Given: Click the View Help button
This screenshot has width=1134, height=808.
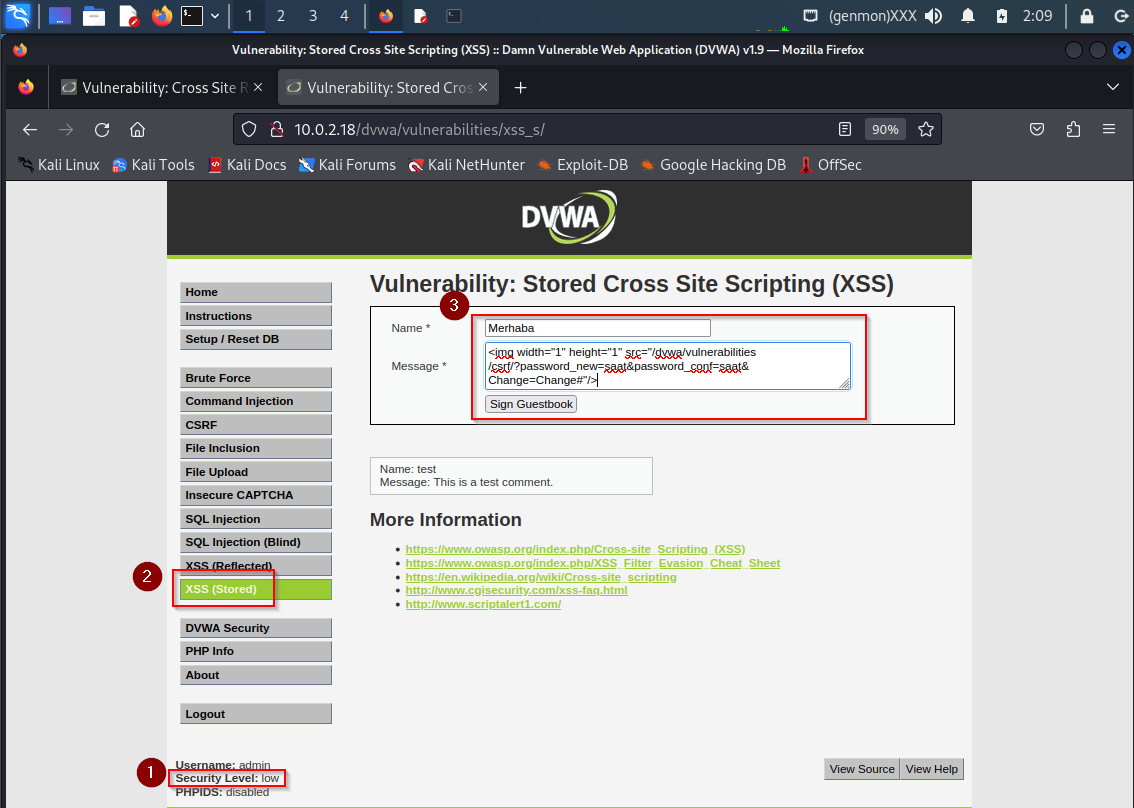Looking at the screenshot, I should (x=932, y=769).
